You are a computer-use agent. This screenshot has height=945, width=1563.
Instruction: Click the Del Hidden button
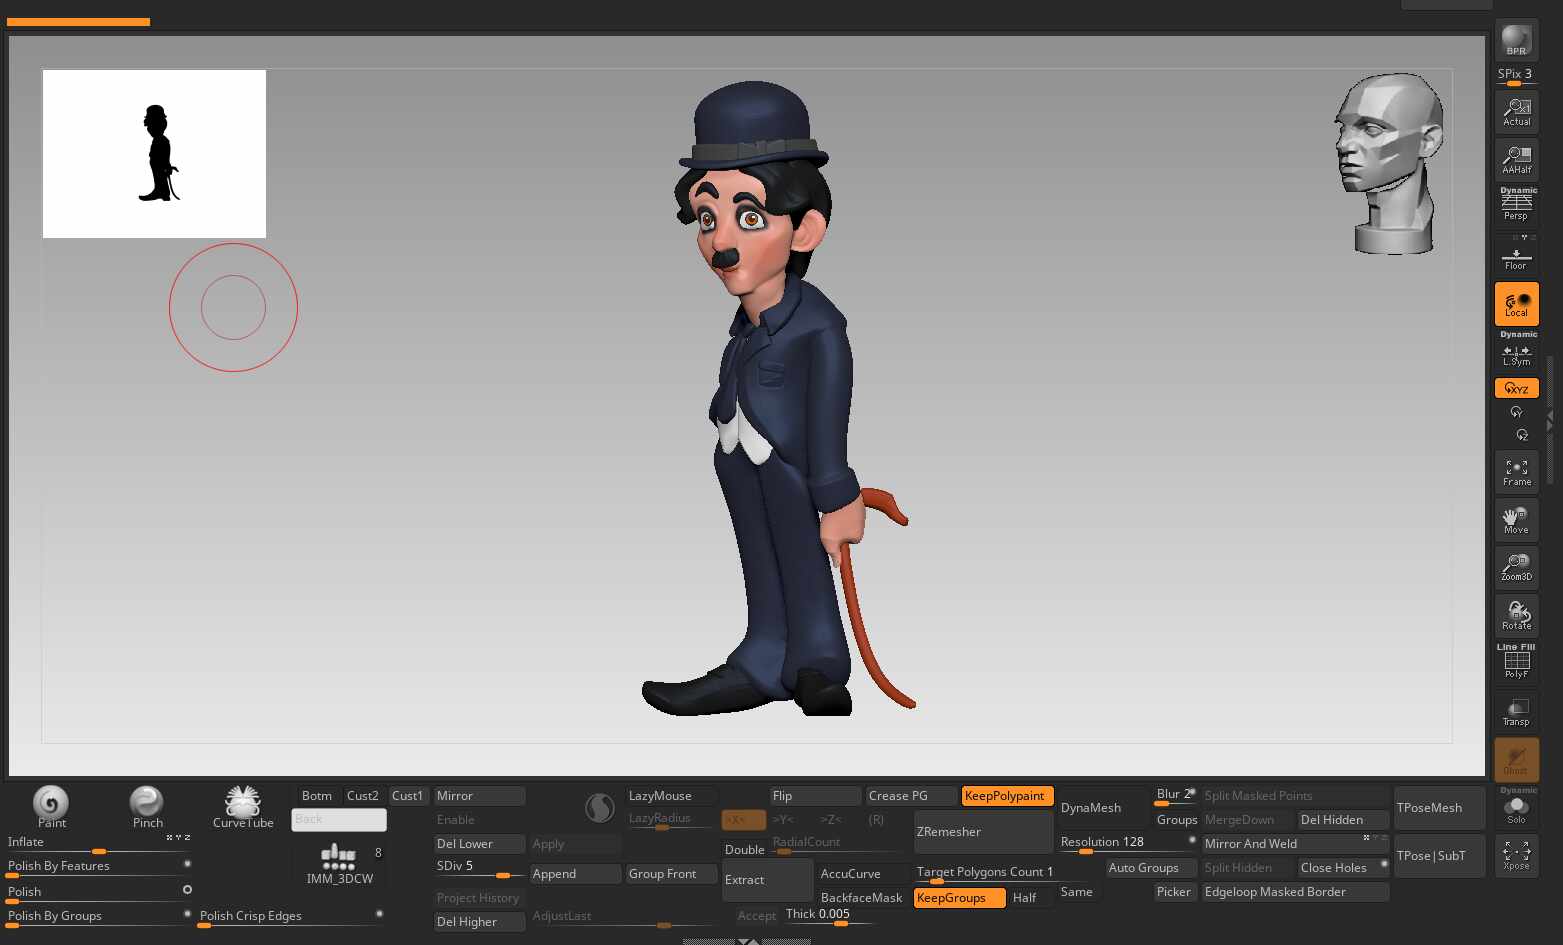(x=1343, y=820)
